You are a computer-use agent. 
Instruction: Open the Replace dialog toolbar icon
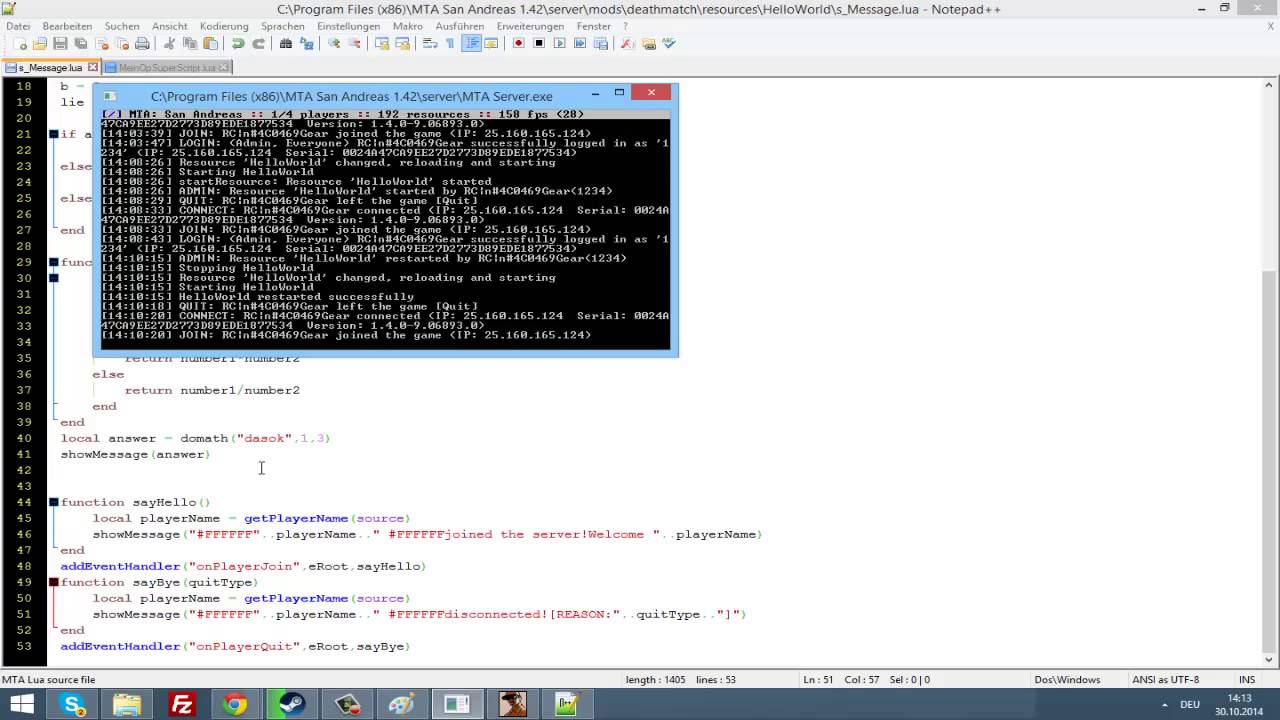[307, 44]
